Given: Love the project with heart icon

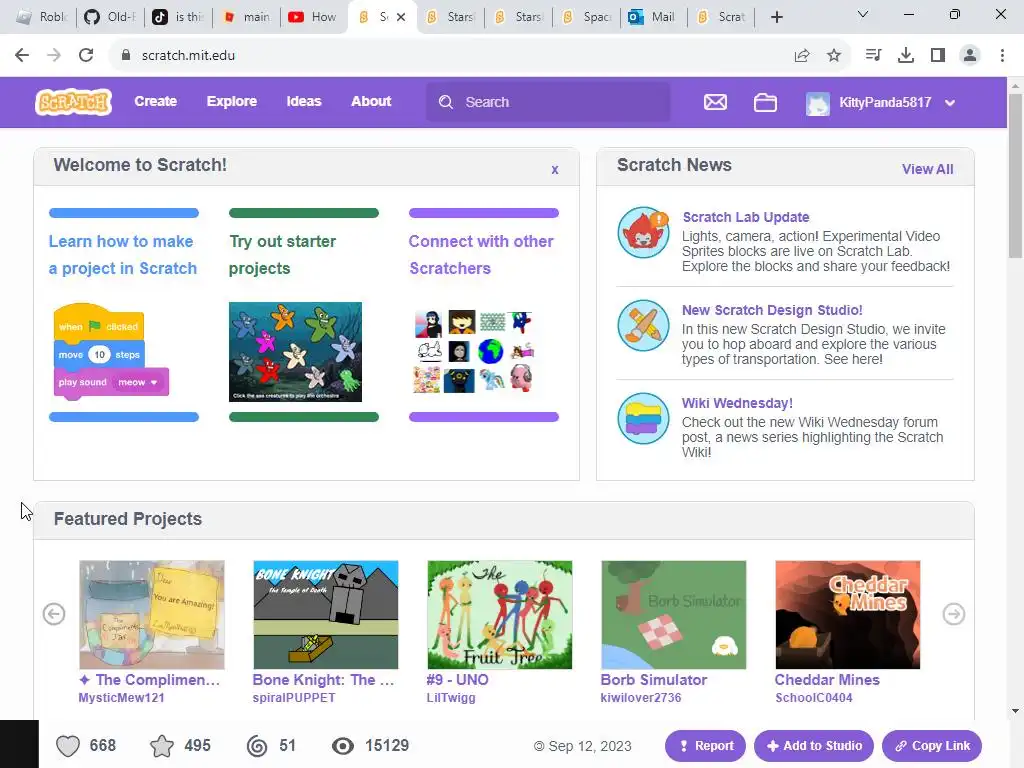Looking at the screenshot, I should [68, 746].
